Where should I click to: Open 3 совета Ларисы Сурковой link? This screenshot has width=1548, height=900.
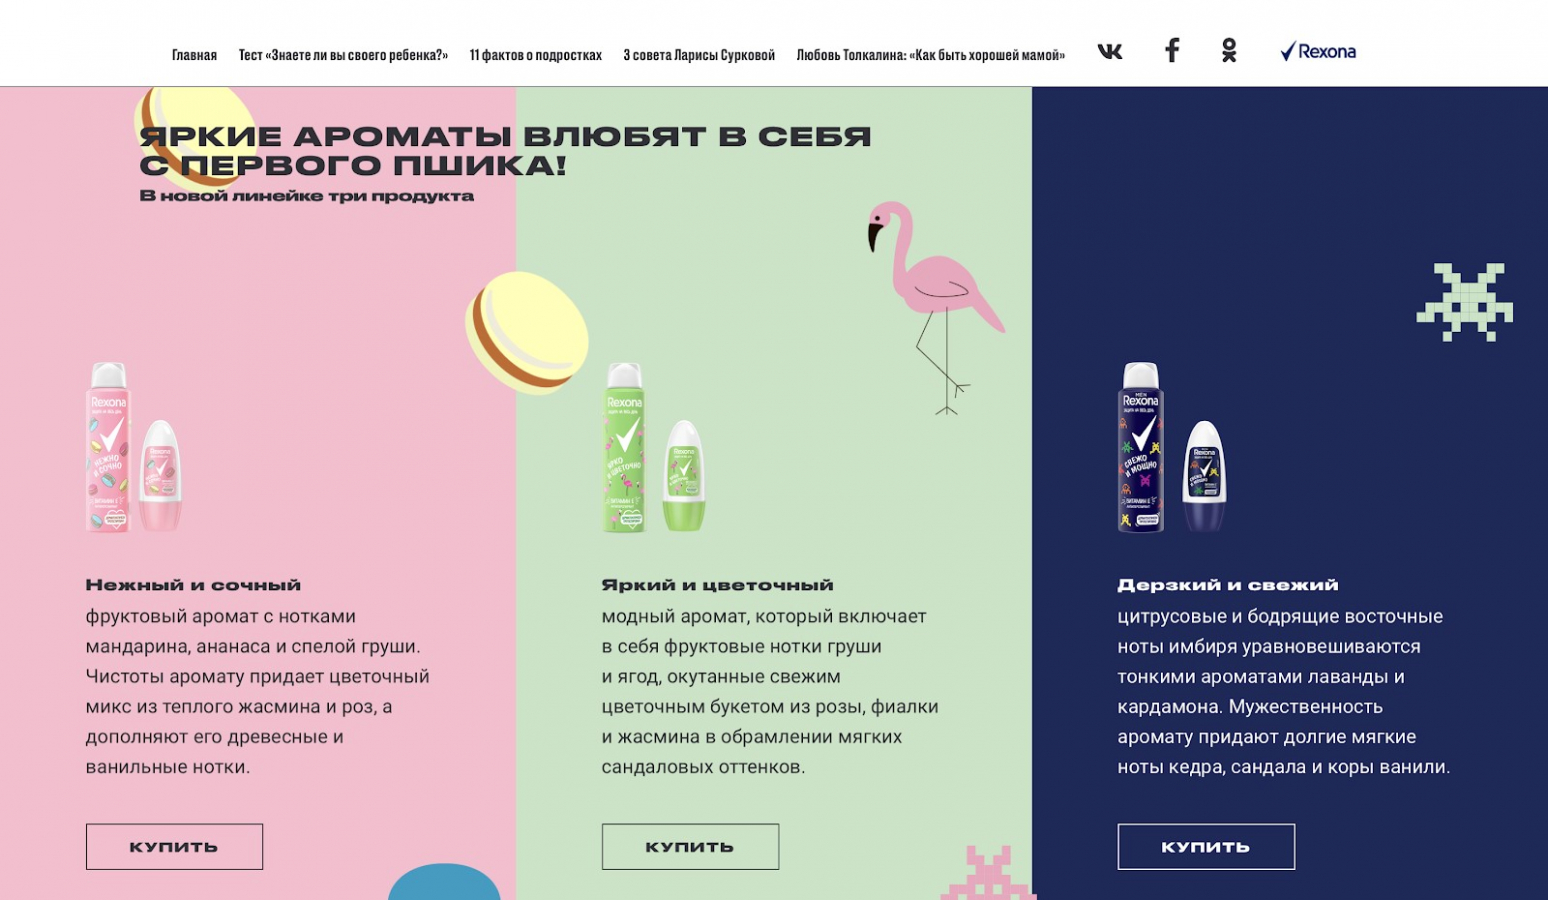tap(699, 55)
